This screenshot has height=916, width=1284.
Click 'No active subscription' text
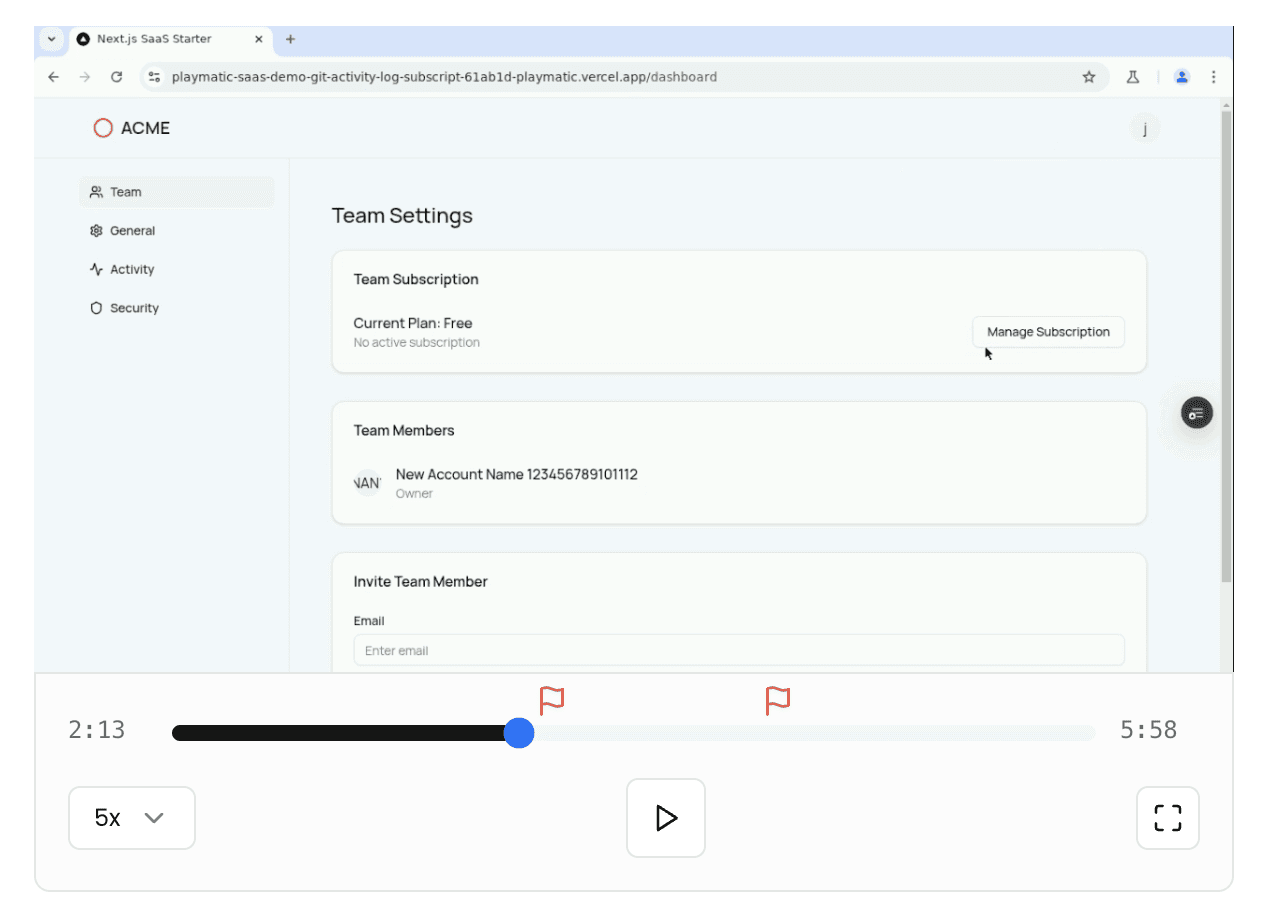click(x=417, y=343)
